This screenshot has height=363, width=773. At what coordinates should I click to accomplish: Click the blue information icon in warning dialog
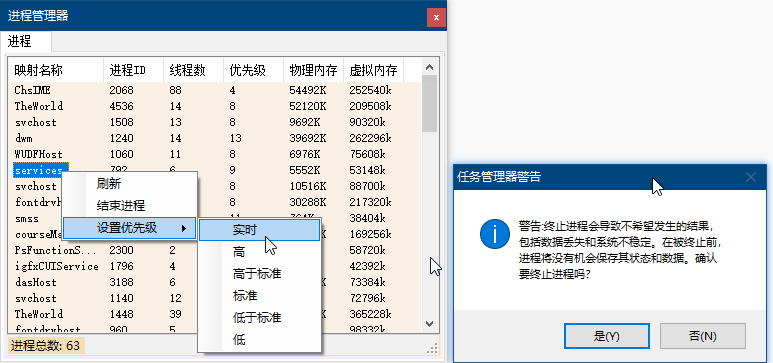(x=494, y=234)
